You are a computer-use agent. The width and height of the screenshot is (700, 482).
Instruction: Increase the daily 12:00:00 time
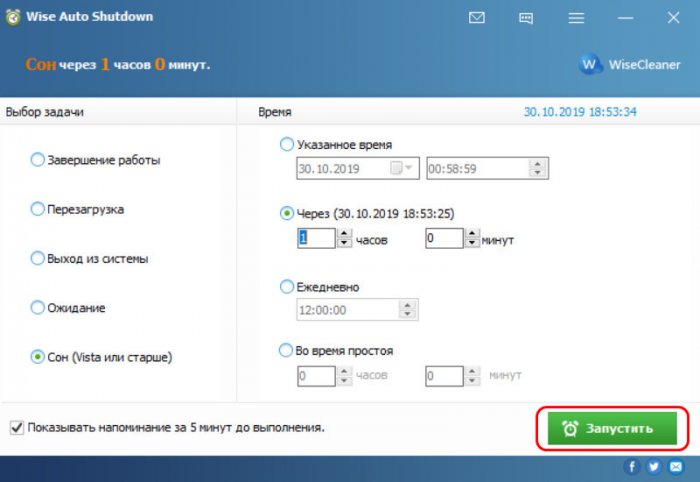point(407,305)
